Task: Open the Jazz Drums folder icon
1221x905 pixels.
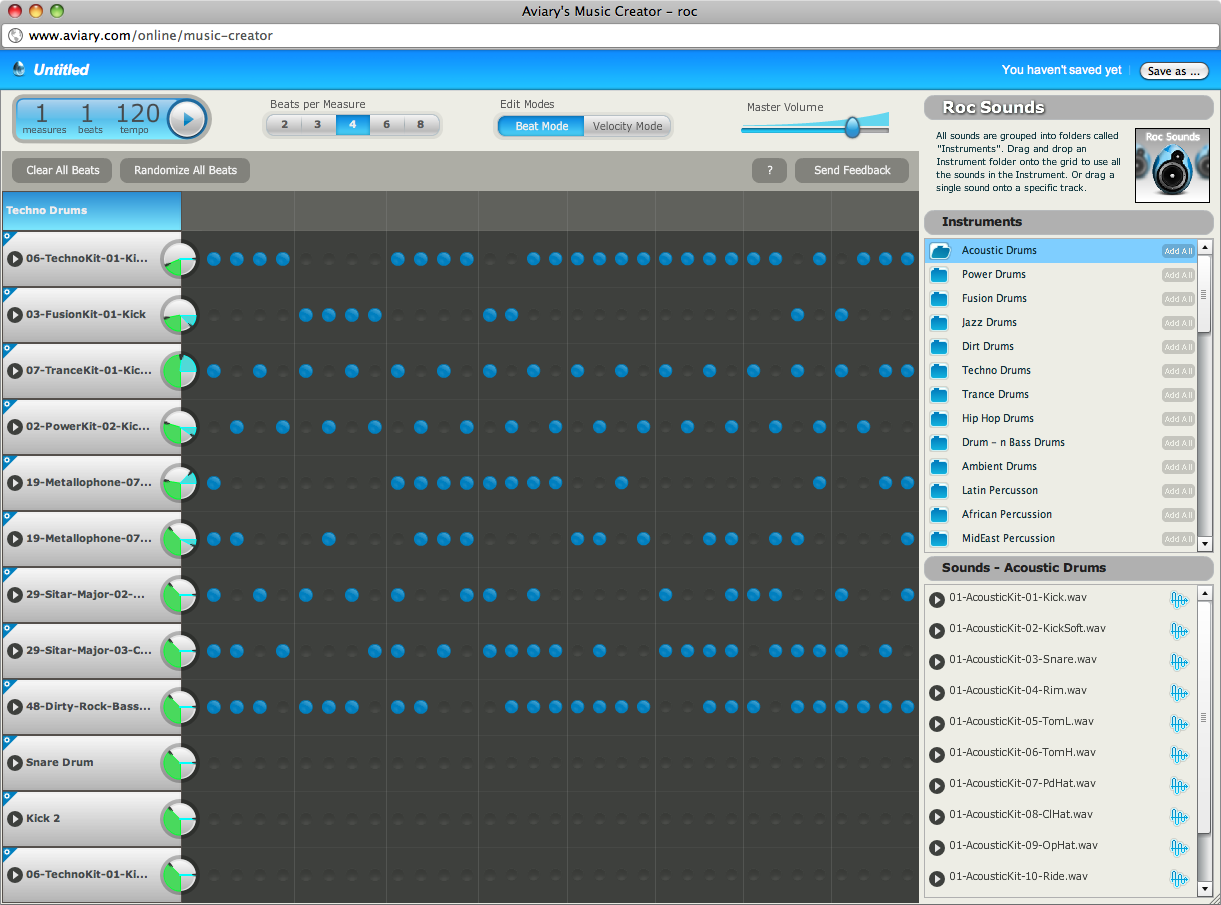Action: 939,323
